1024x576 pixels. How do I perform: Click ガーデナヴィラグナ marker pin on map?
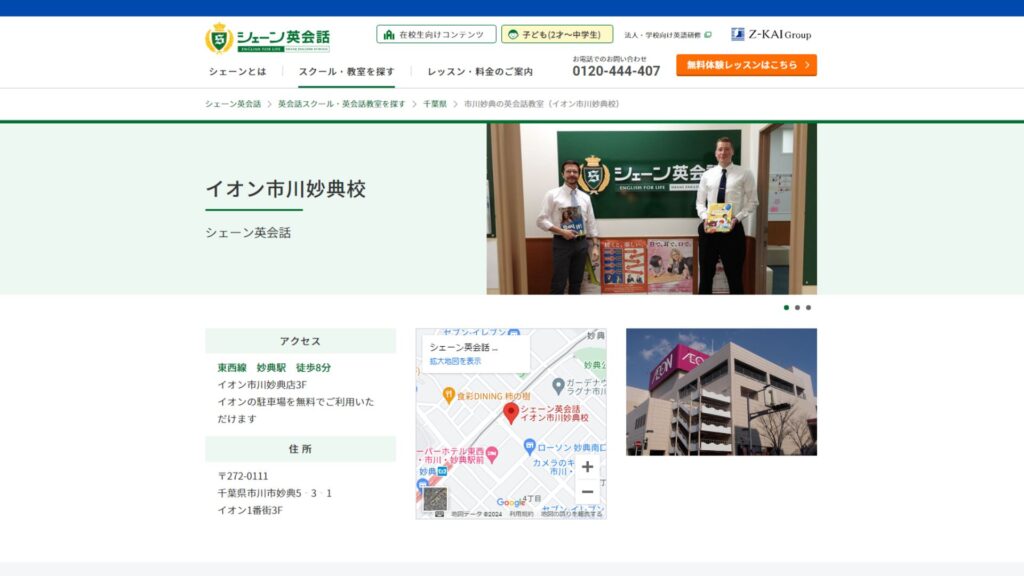click(558, 386)
